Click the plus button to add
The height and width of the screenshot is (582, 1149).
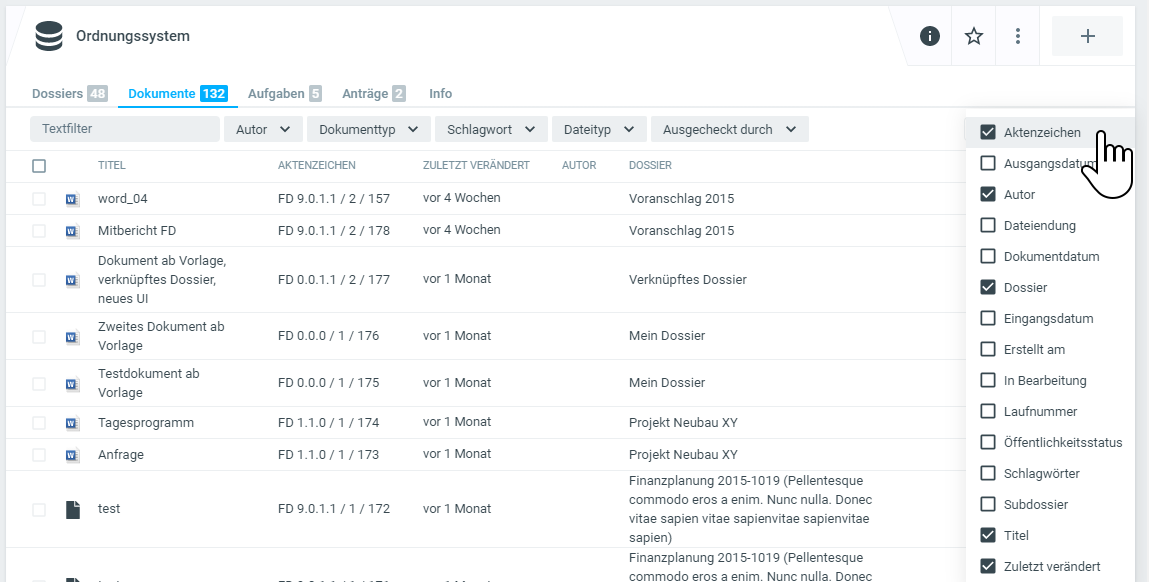pyautogui.click(x=1087, y=37)
